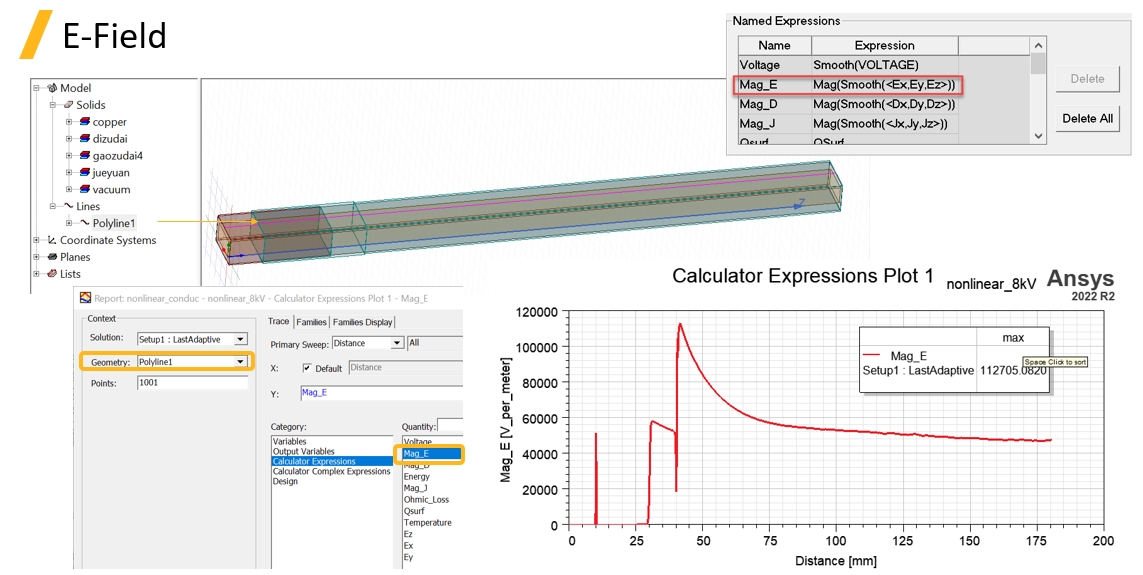This screenshot has height=575, width=1143.
Task: Open the Primary Sweep Distance dropdown
Action: pos(397,343)
